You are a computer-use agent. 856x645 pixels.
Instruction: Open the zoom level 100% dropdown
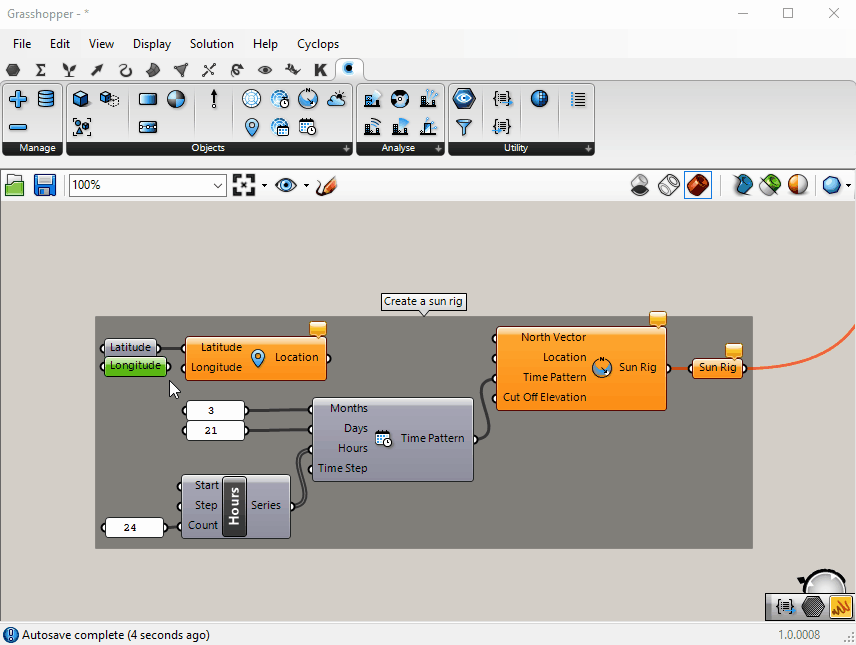pyautogui.click(x=218, y=185)
